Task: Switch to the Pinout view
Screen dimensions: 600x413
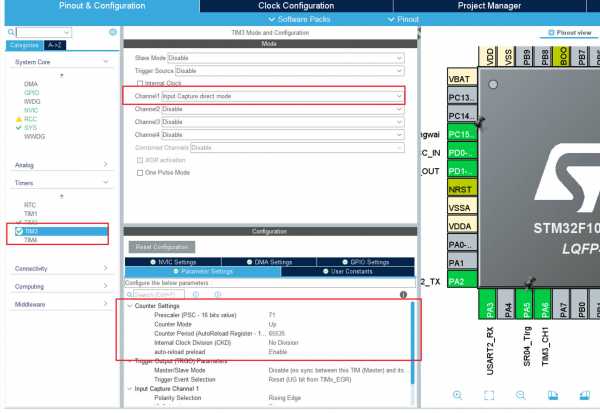Action: (x=570, y=33)
